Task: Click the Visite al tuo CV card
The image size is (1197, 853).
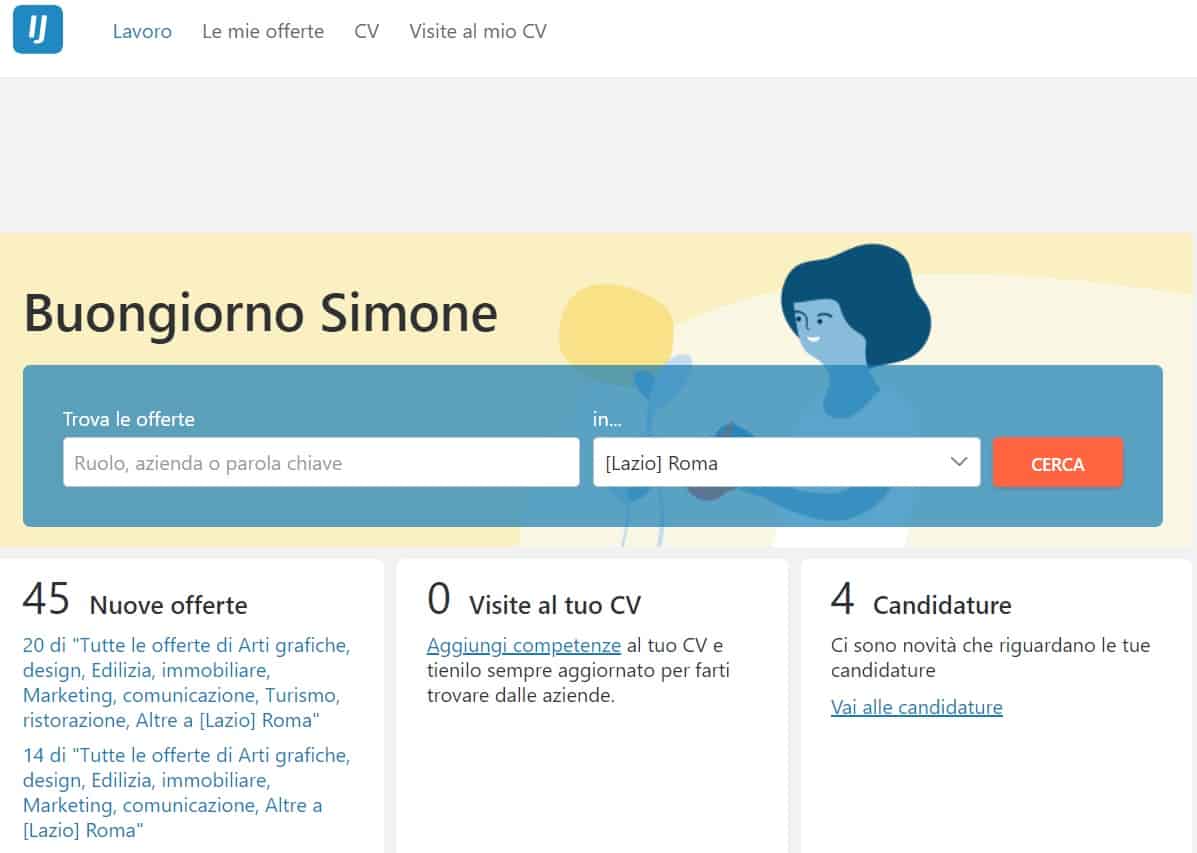Action: point(552,602)
